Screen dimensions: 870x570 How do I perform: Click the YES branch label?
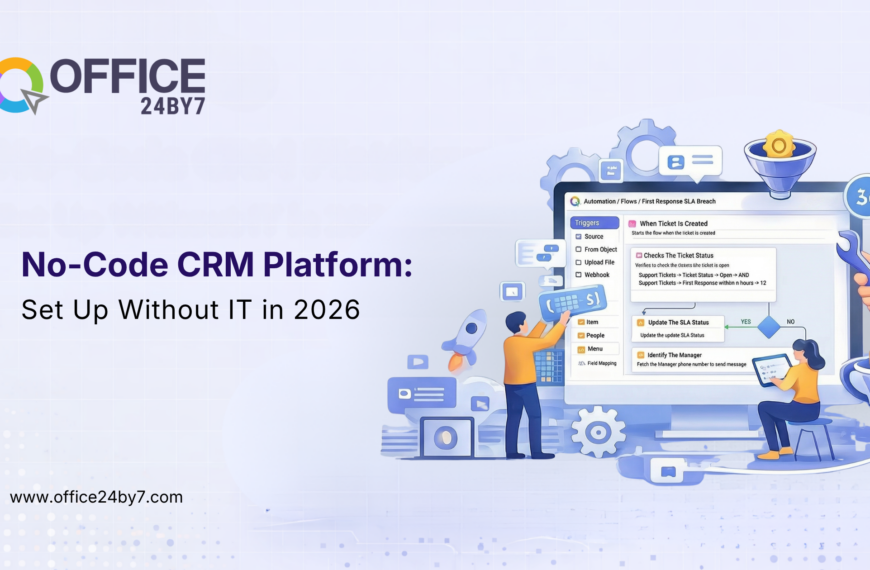click(746, 322)
